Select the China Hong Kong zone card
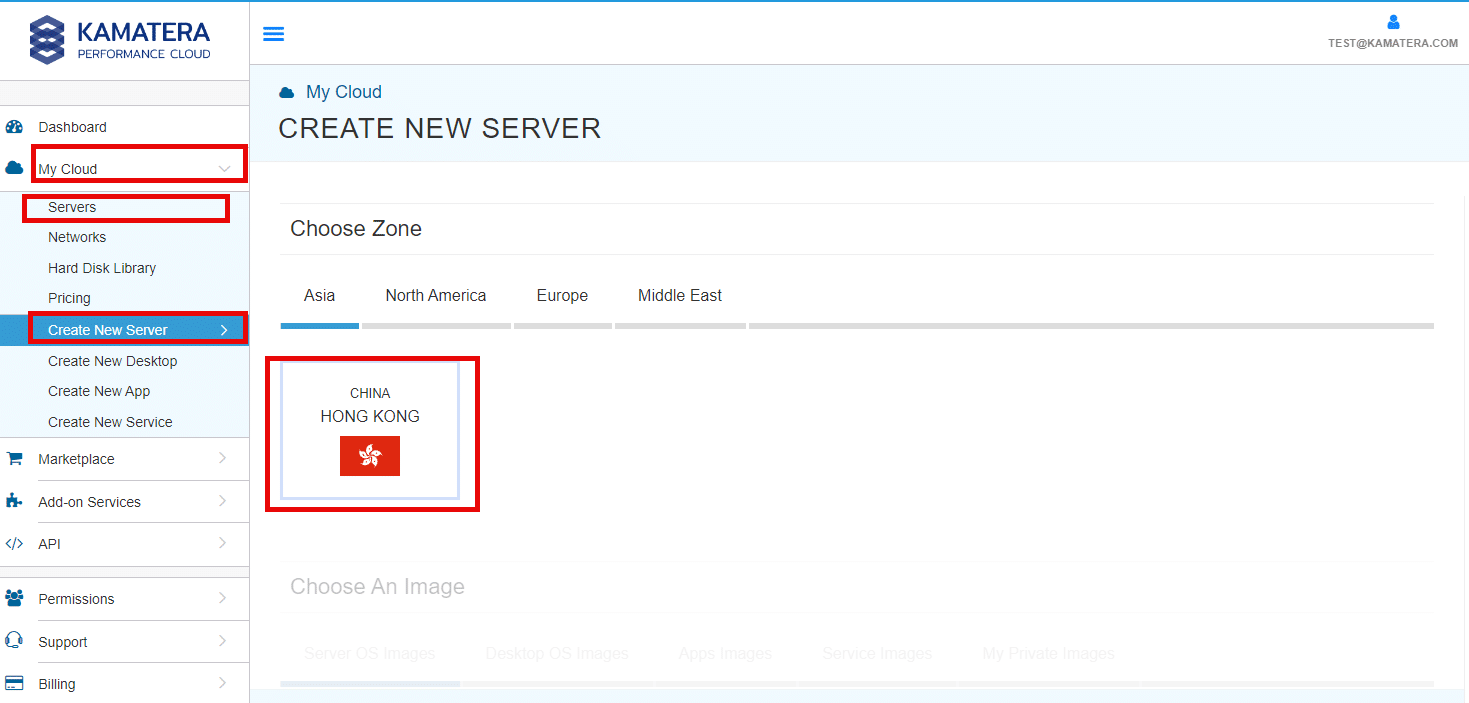Screen dimensions: 1469x703 coord(370,430)
